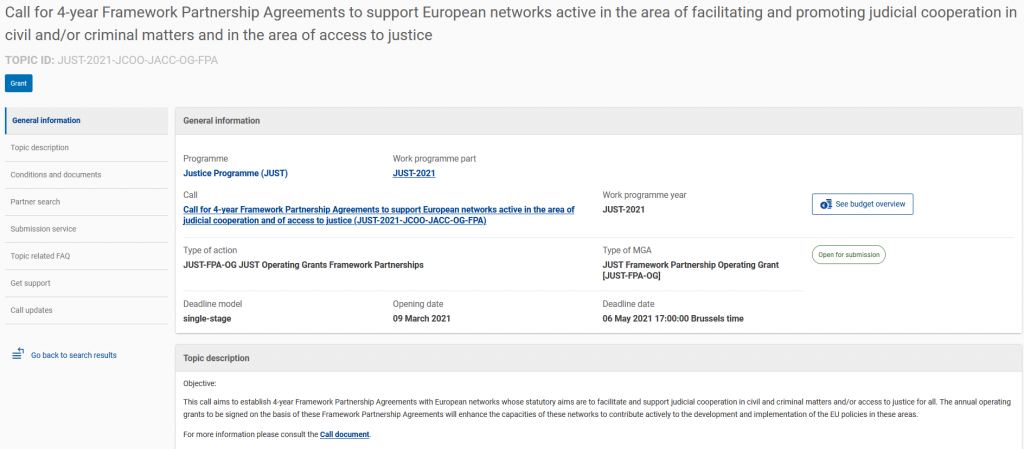Screen dimensions: 1024x449
Task: Jump to Submission service
Action: pyautogui.click(x=86, y=229)
